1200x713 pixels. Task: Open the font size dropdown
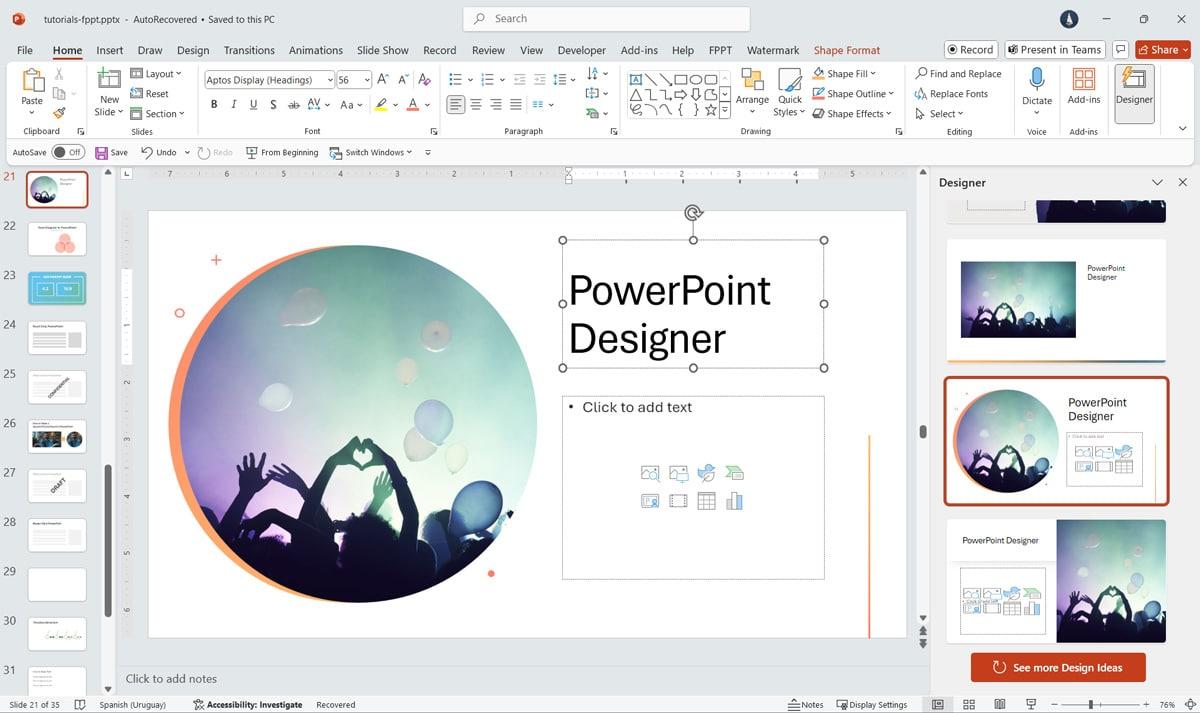click(365, 79)
